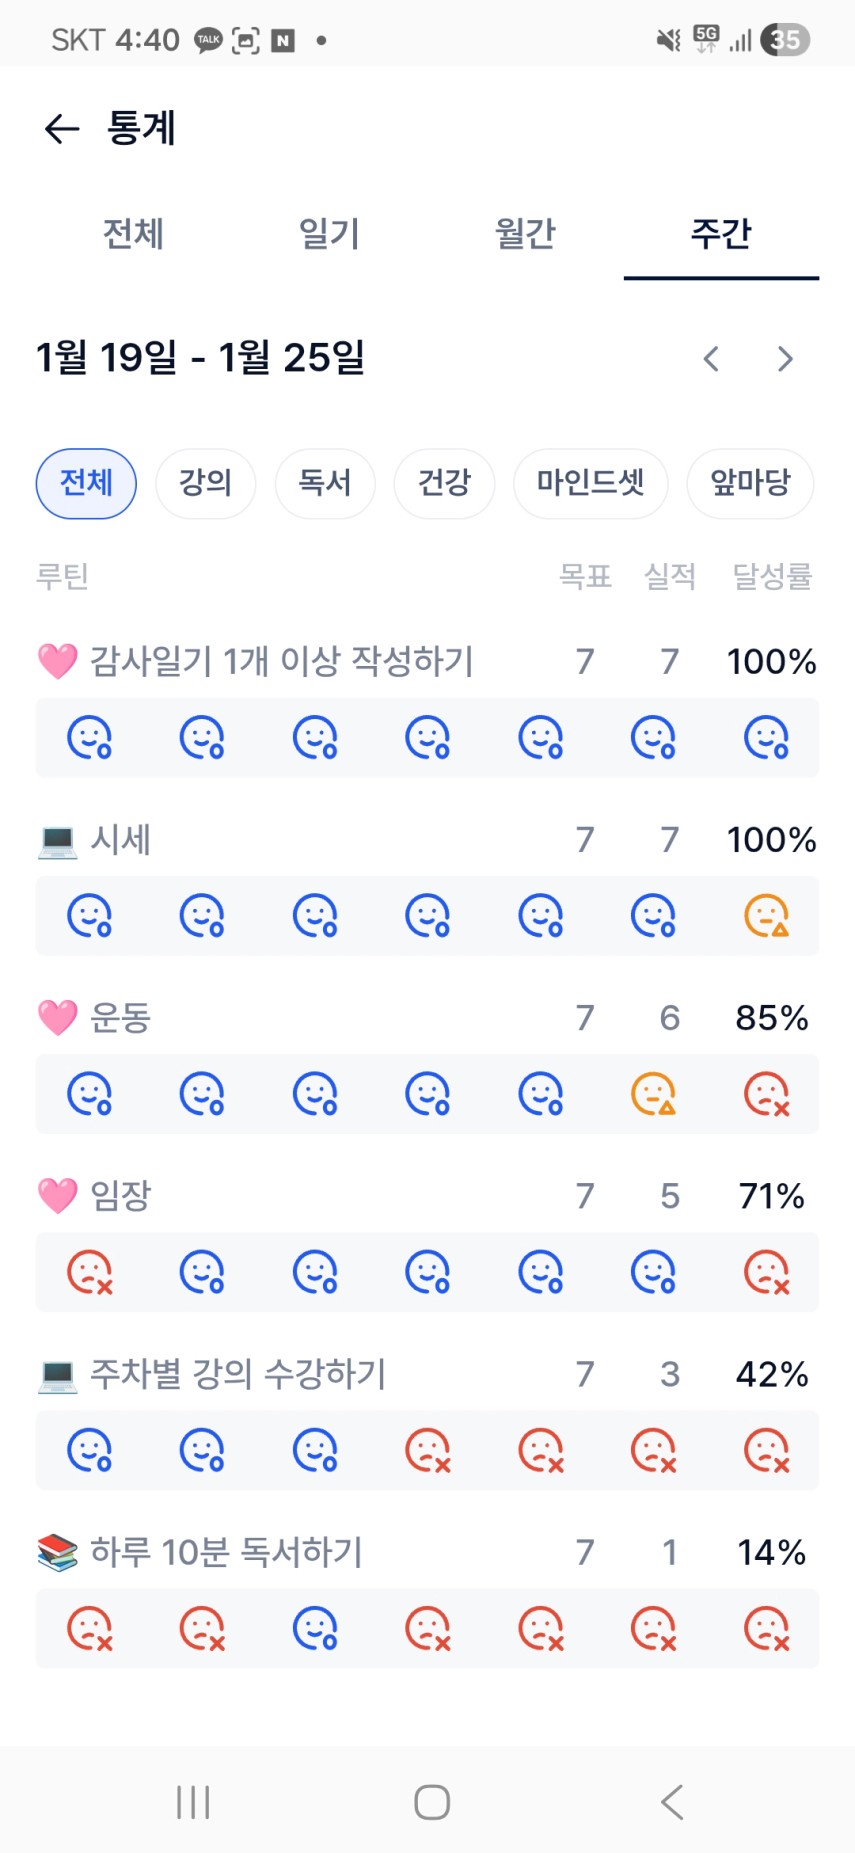
Task: Tap the orange partial face in 시세 row
Action: [766, 916]
